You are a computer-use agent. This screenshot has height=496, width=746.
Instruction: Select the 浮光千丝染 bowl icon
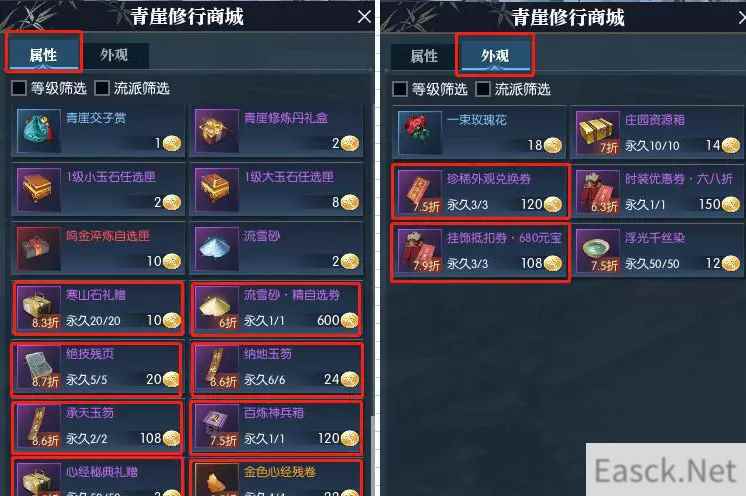click(597, 251)
